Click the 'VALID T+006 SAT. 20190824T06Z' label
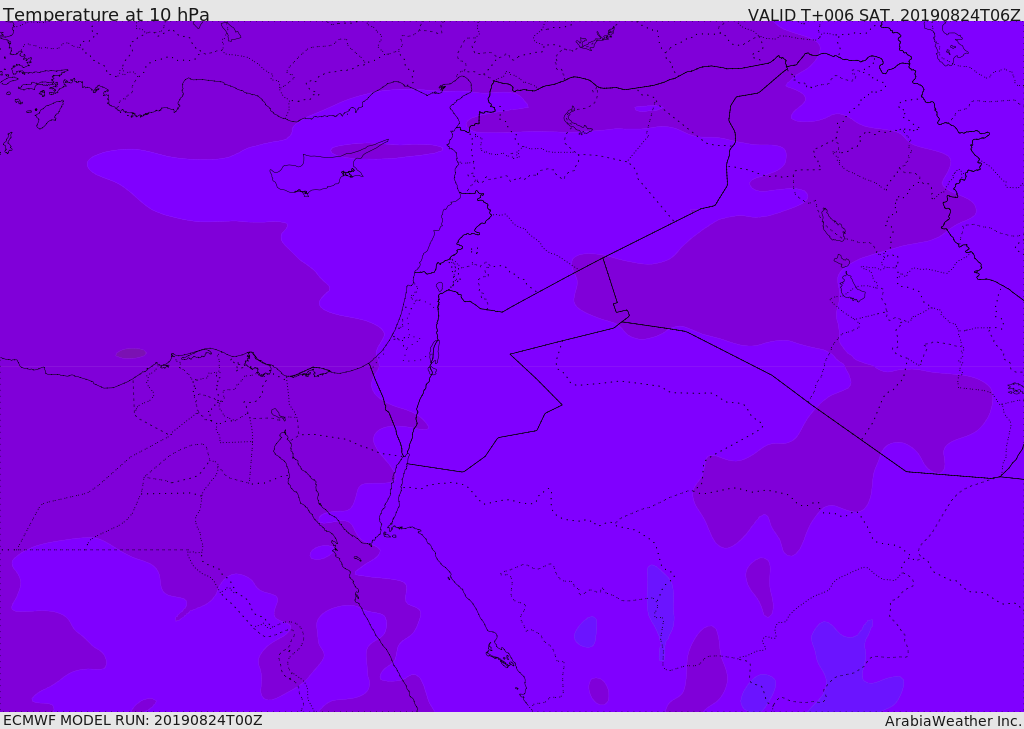The height and width of the screenshot is (729, 1024). coord(884,15)
